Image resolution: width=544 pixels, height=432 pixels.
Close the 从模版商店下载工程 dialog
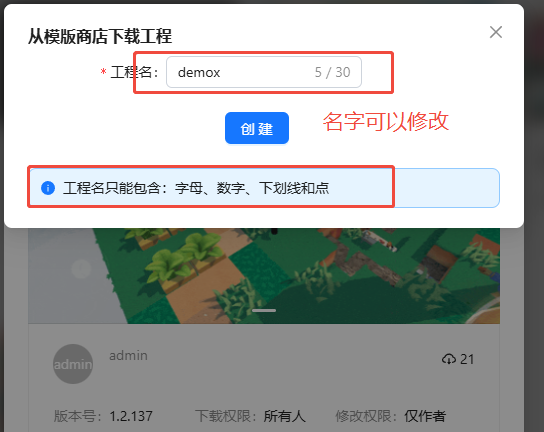click(496, 32)
